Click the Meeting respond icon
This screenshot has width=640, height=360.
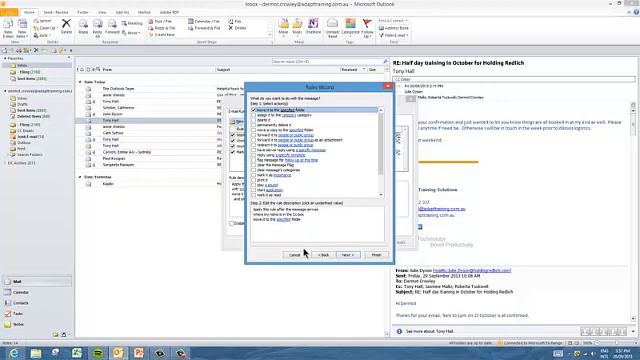(x=124, y=23)
